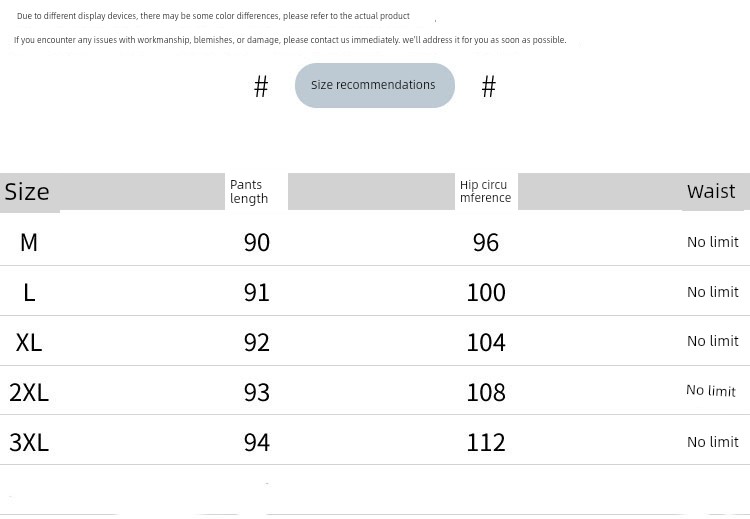Click the XL size row label
The width and height of the screenshot is (750, 519).
(29, 342)
